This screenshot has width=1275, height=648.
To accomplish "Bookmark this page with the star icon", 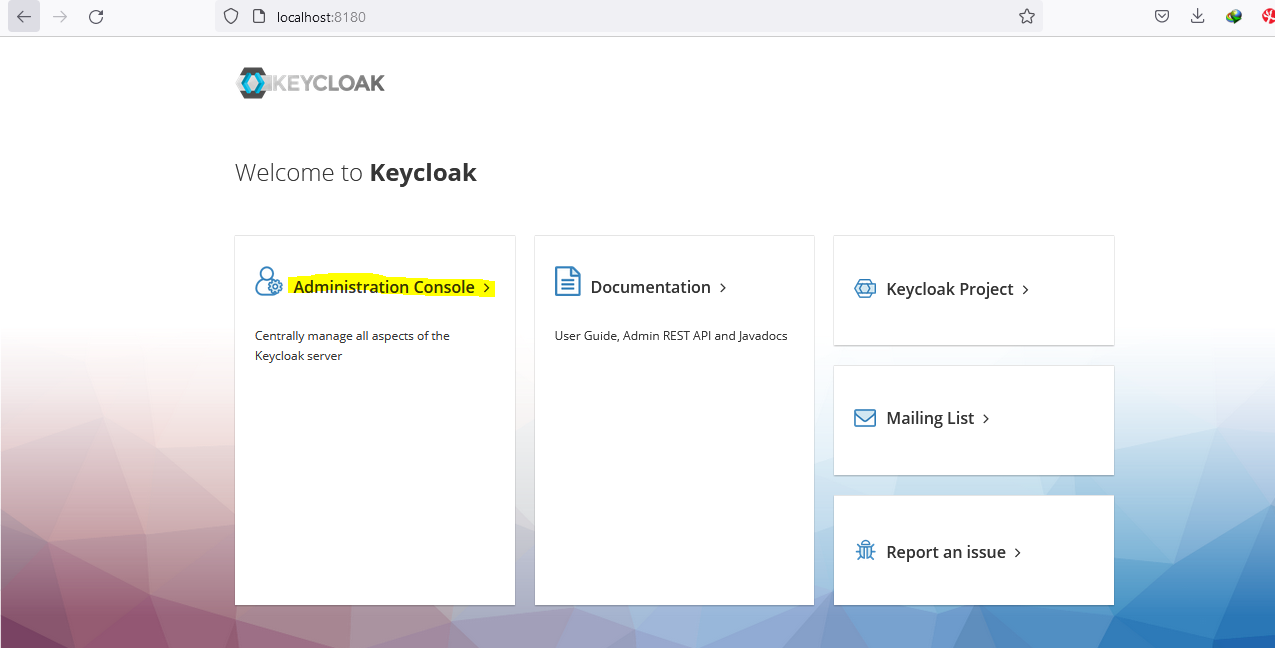I will pyautogui.click(x=1026, y=16).
